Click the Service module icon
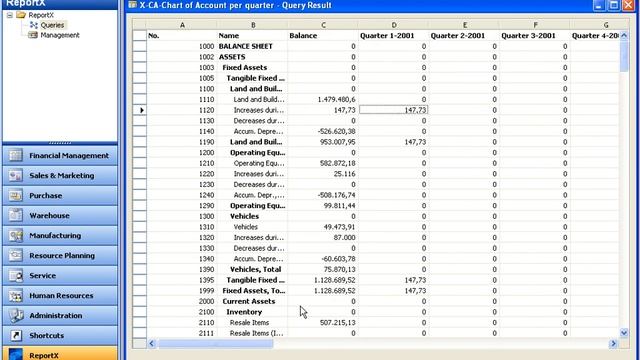This screenshot has width=640, height=360. click(x=16, y=276)
